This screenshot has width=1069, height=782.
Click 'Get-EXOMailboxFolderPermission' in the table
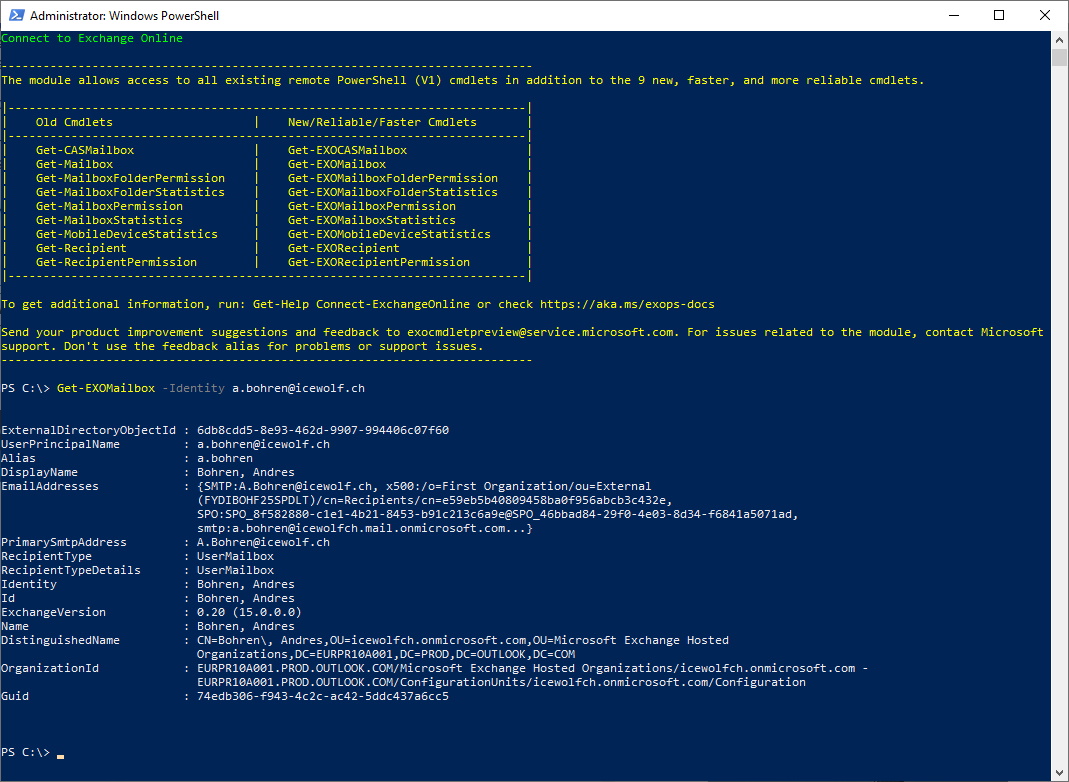click(393, 178)
